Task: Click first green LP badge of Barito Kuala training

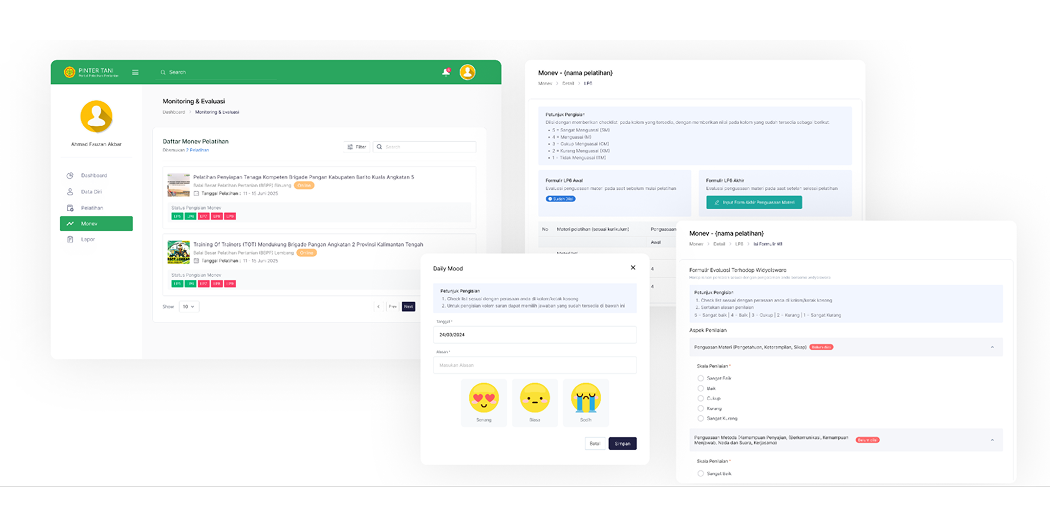Action: (177, 216)
